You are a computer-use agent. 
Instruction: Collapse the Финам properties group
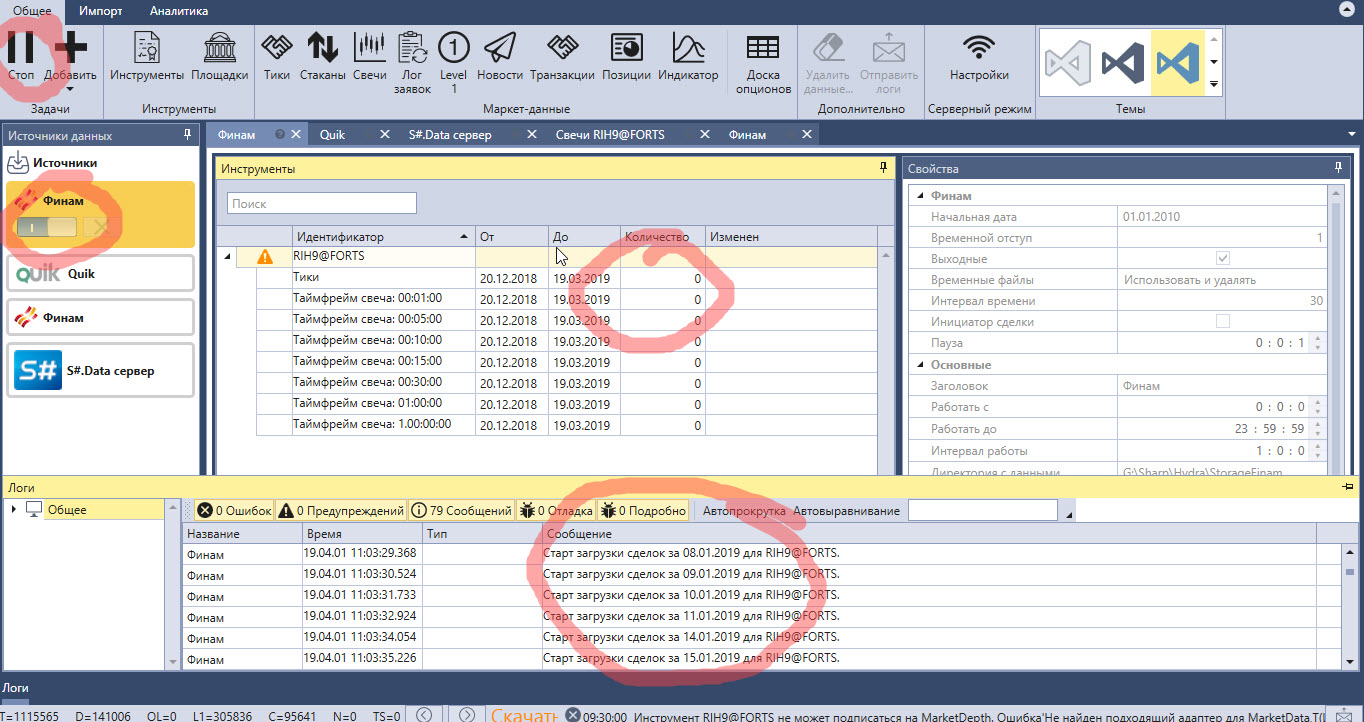pyautogui.click(x=920, y=196)
